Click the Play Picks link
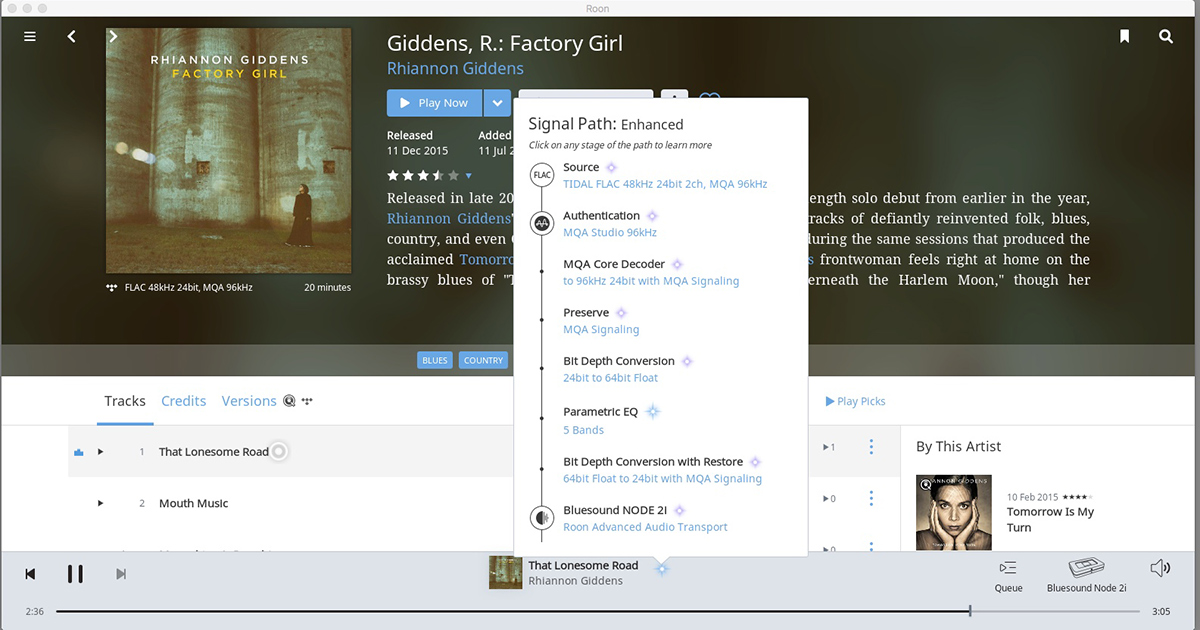The height and width of the screenshot is (630, 1200). click(856, 401)
